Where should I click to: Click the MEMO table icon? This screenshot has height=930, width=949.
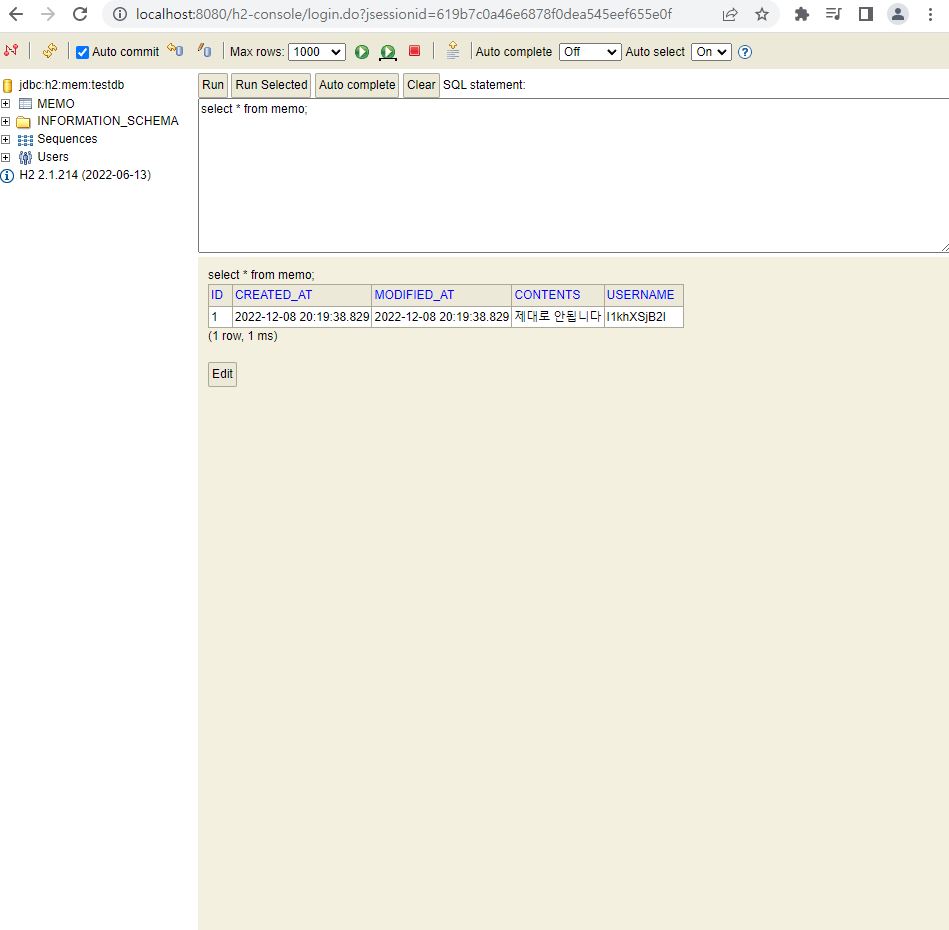(25, 103)
